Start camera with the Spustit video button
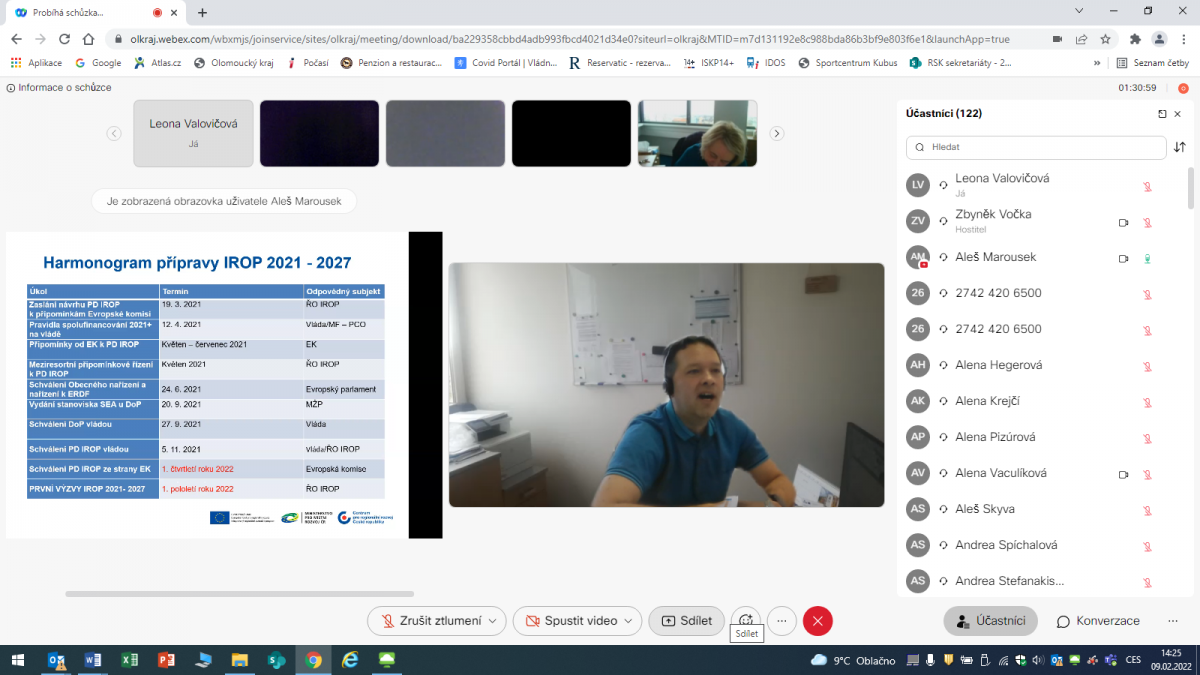The width and height of the screenshot is (1200, 675). [570, 621]
